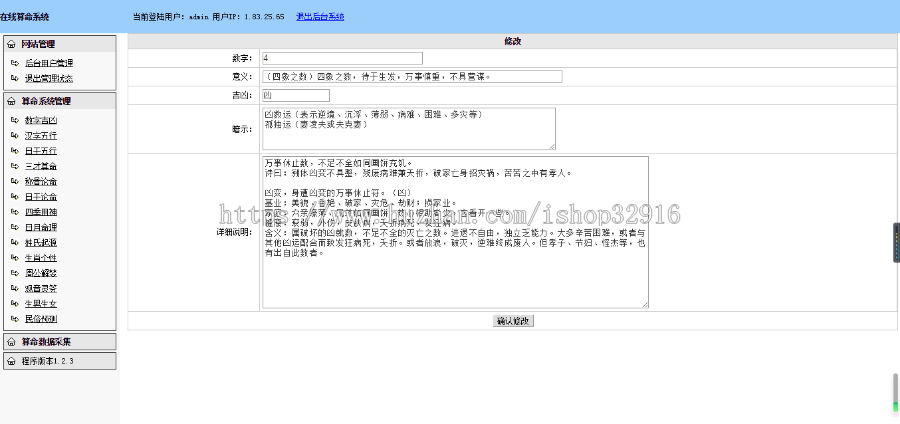This screenshot has height=424, width=900.
Task: Click the arrow icon next to 数字吉凶
Action: tap(14, 120)
